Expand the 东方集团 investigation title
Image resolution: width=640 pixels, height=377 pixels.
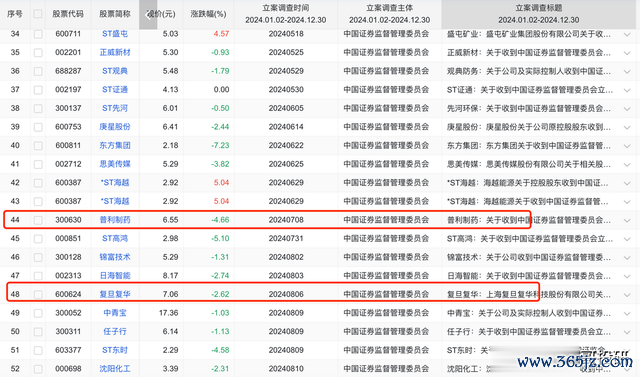627,146
